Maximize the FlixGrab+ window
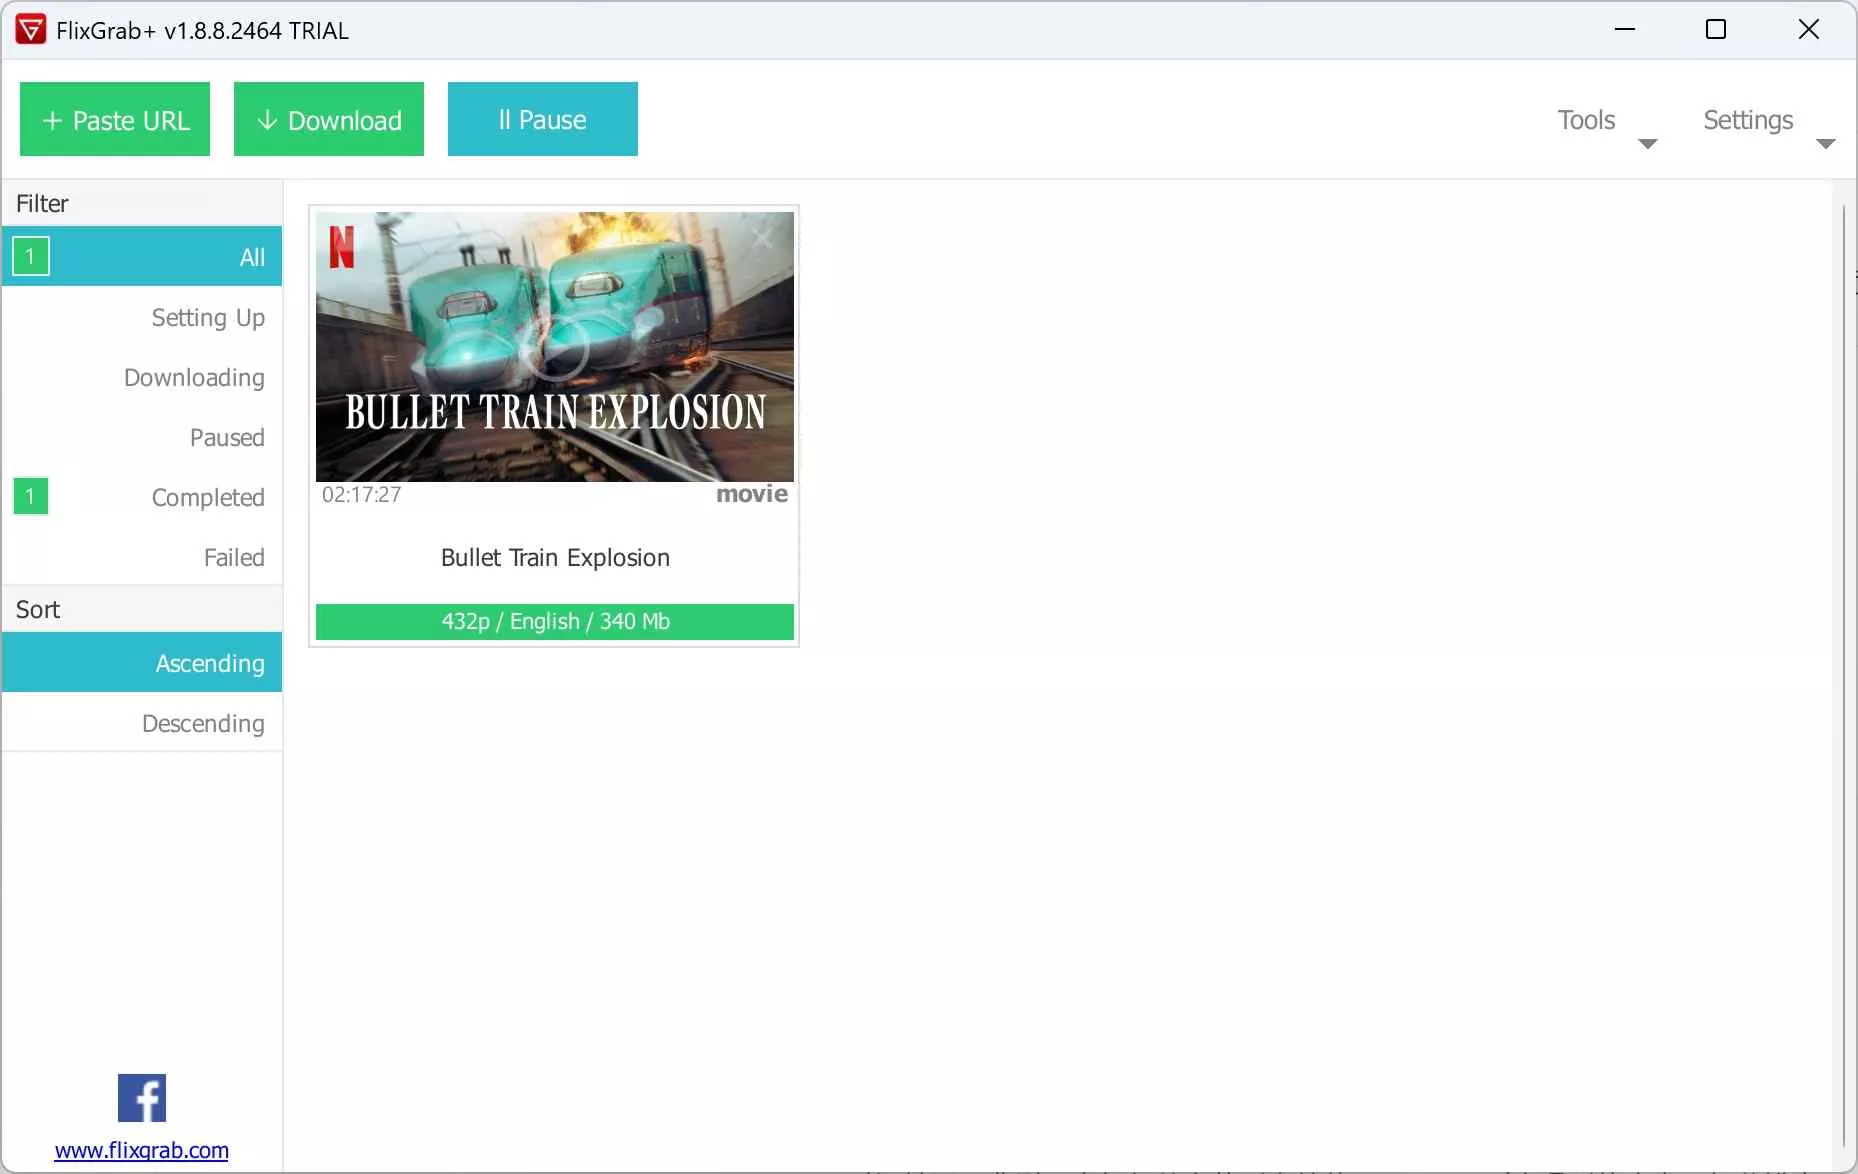The image size is (1858, 1174). point(1716,30)
